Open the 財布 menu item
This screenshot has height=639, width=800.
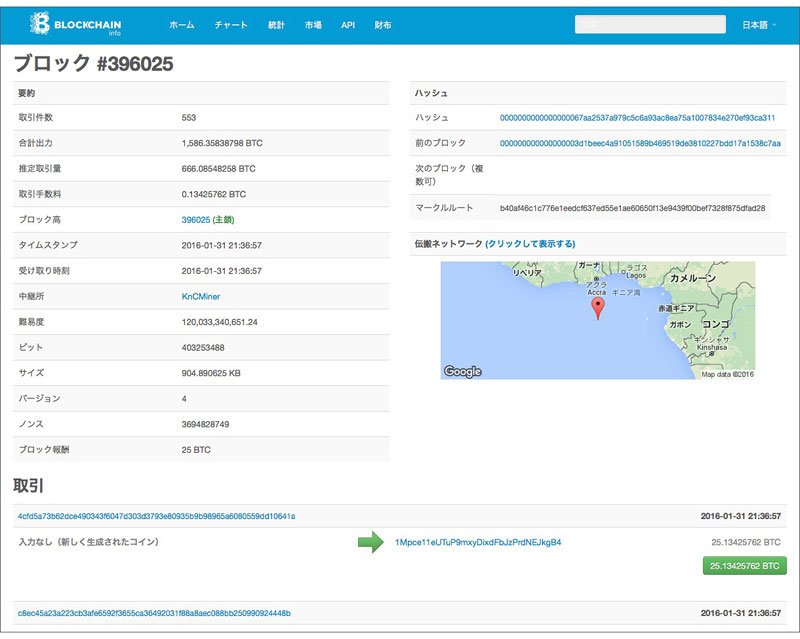tap(383, 24)
